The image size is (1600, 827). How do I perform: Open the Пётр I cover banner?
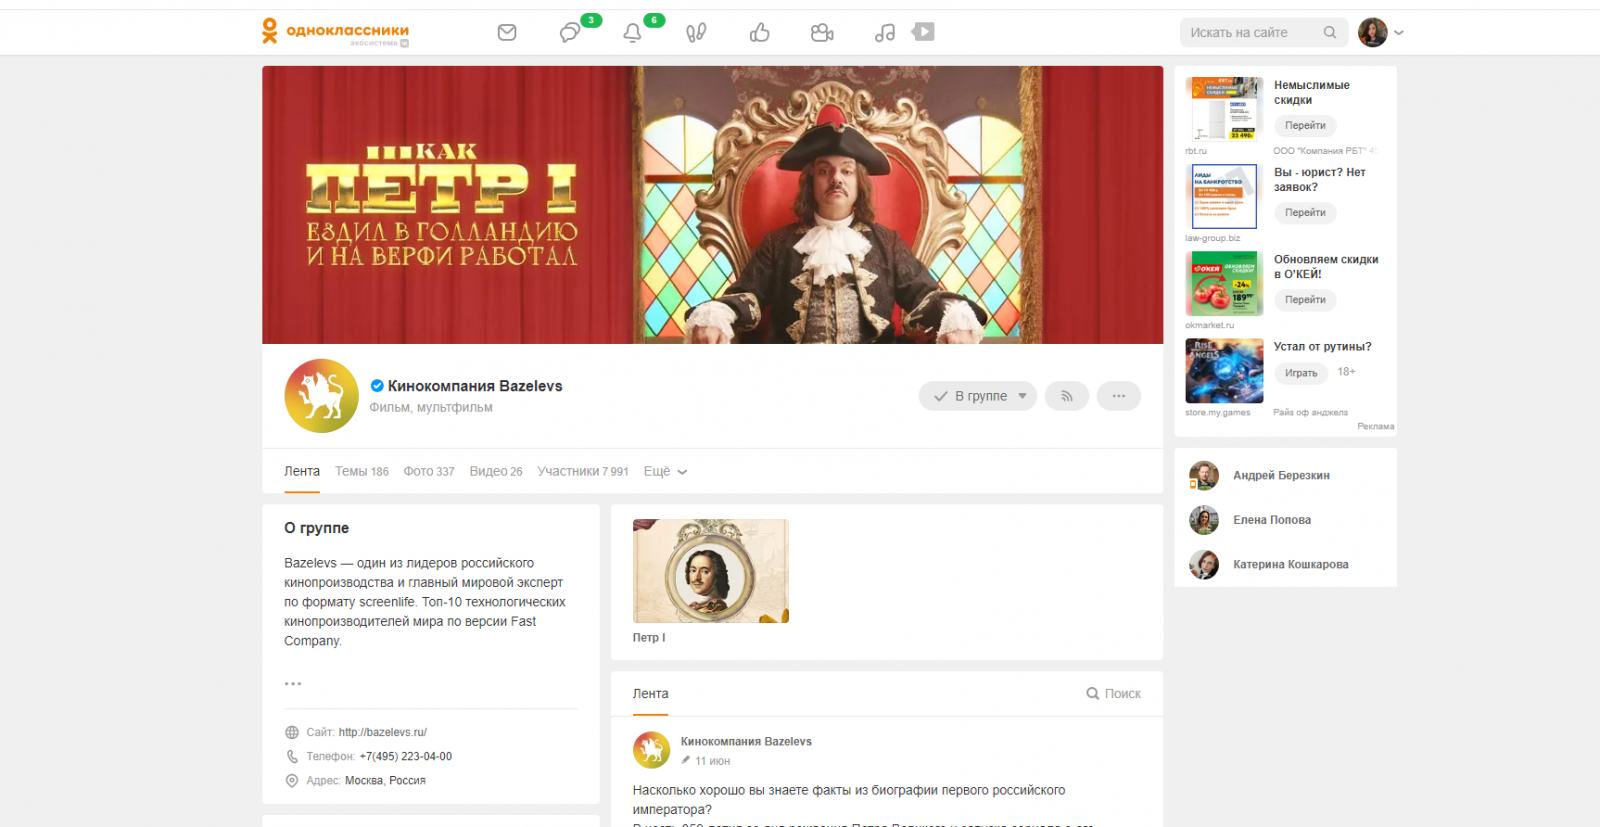click(712, 205)
